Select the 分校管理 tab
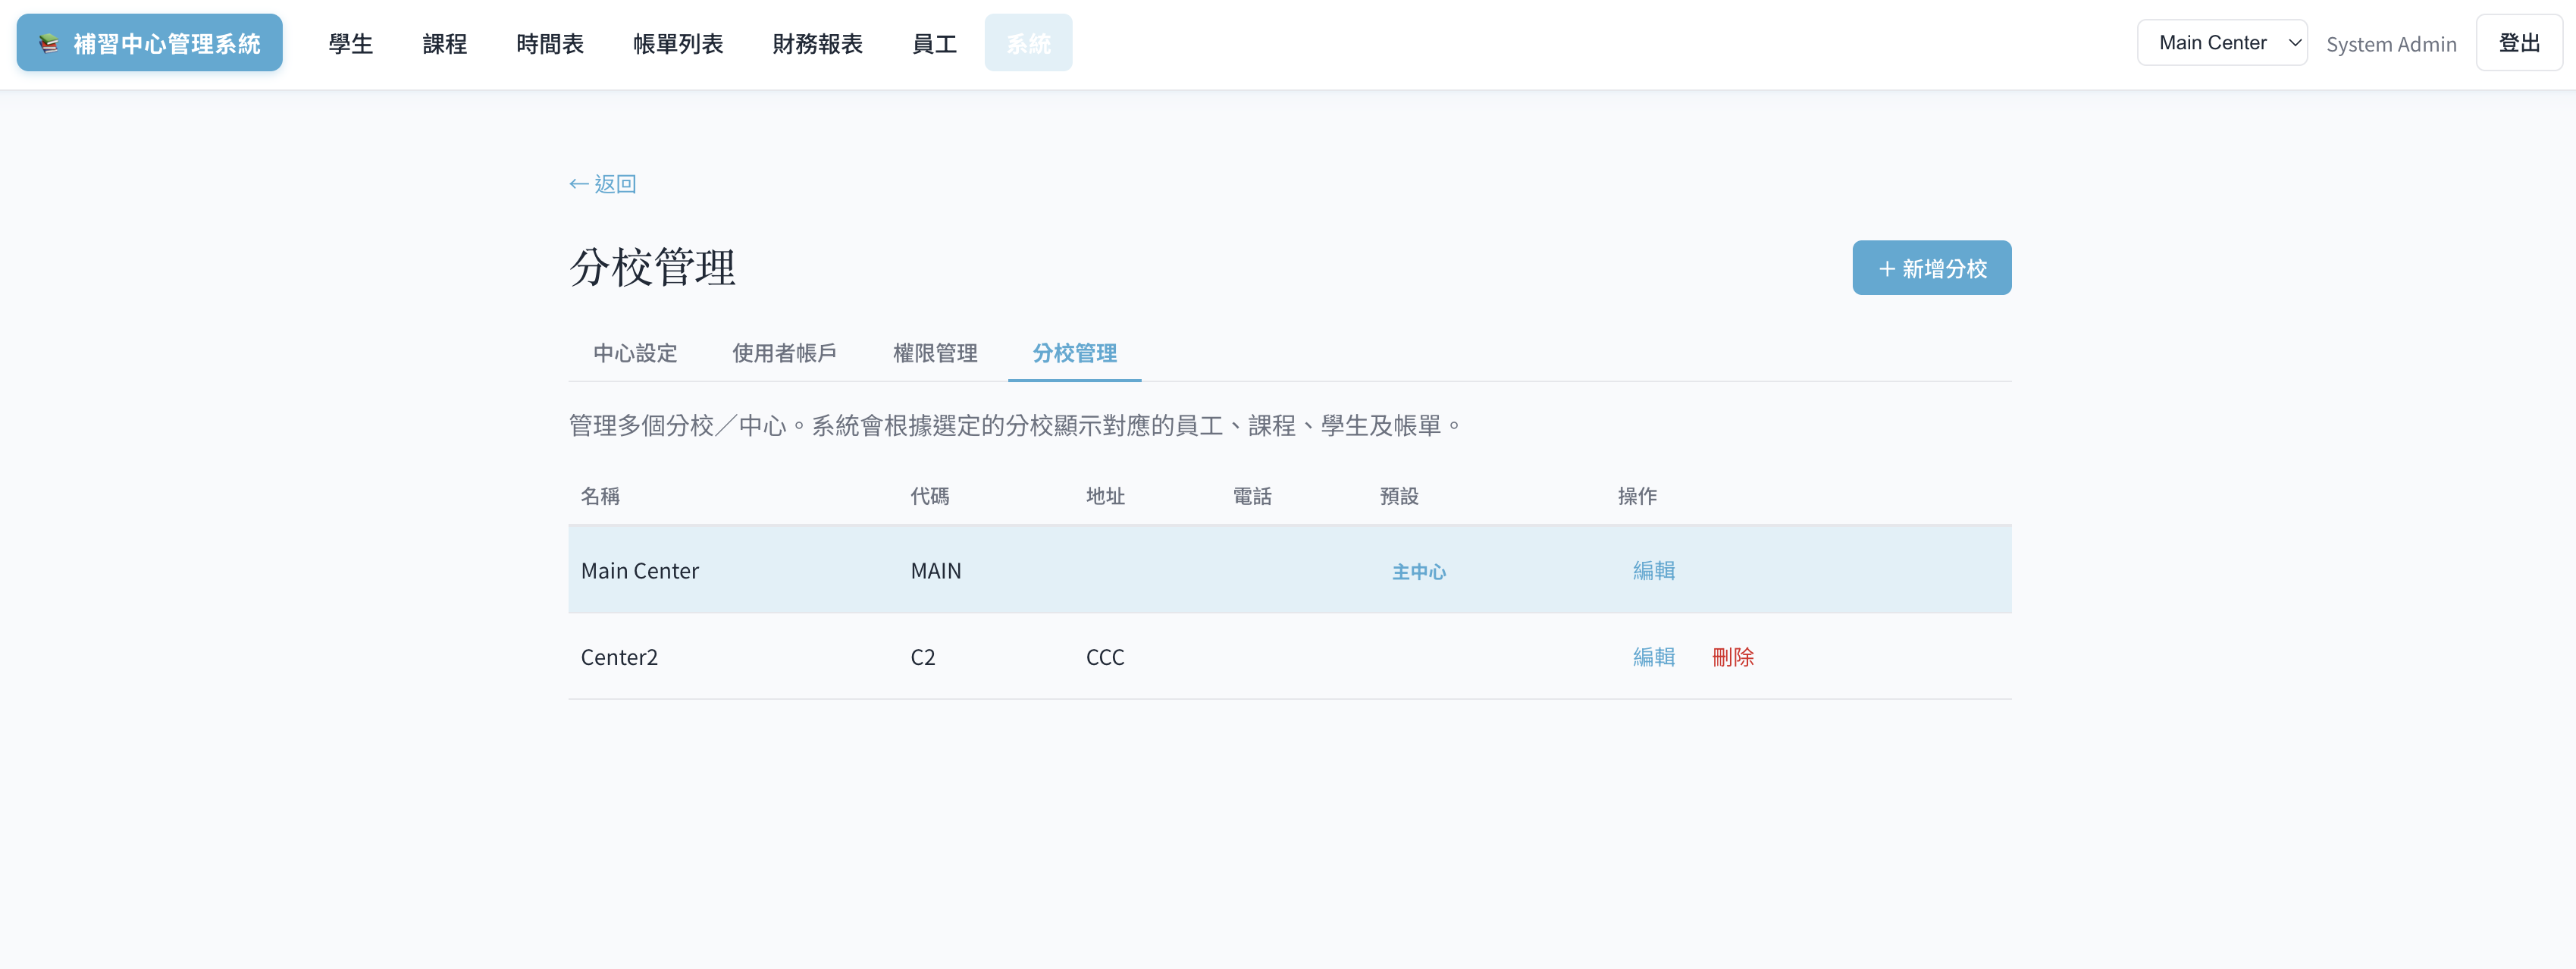Screen dimensions: 2576x969 1074,353
